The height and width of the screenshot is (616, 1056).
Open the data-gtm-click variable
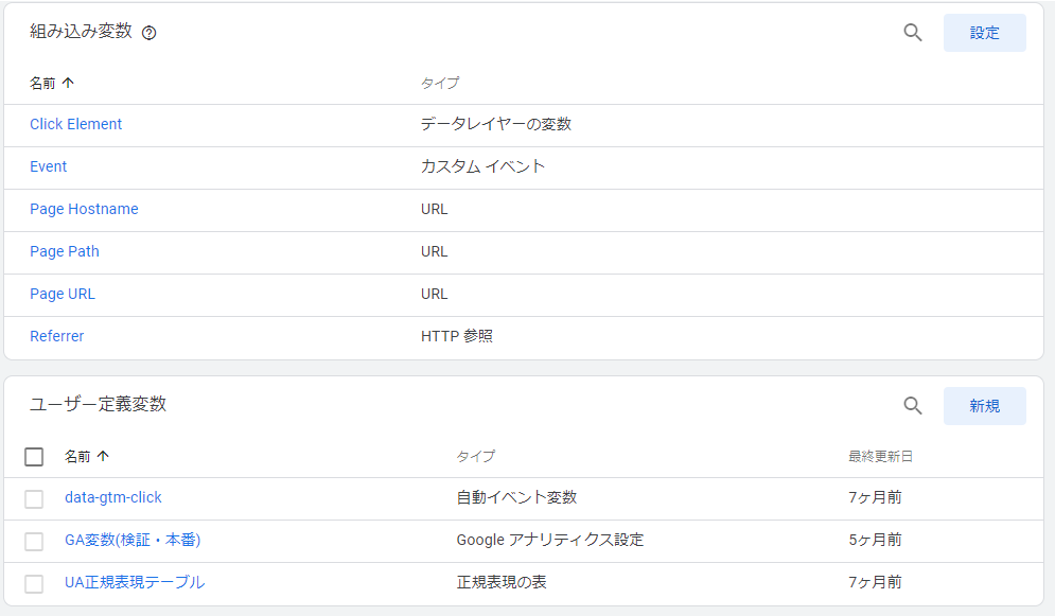113,497
